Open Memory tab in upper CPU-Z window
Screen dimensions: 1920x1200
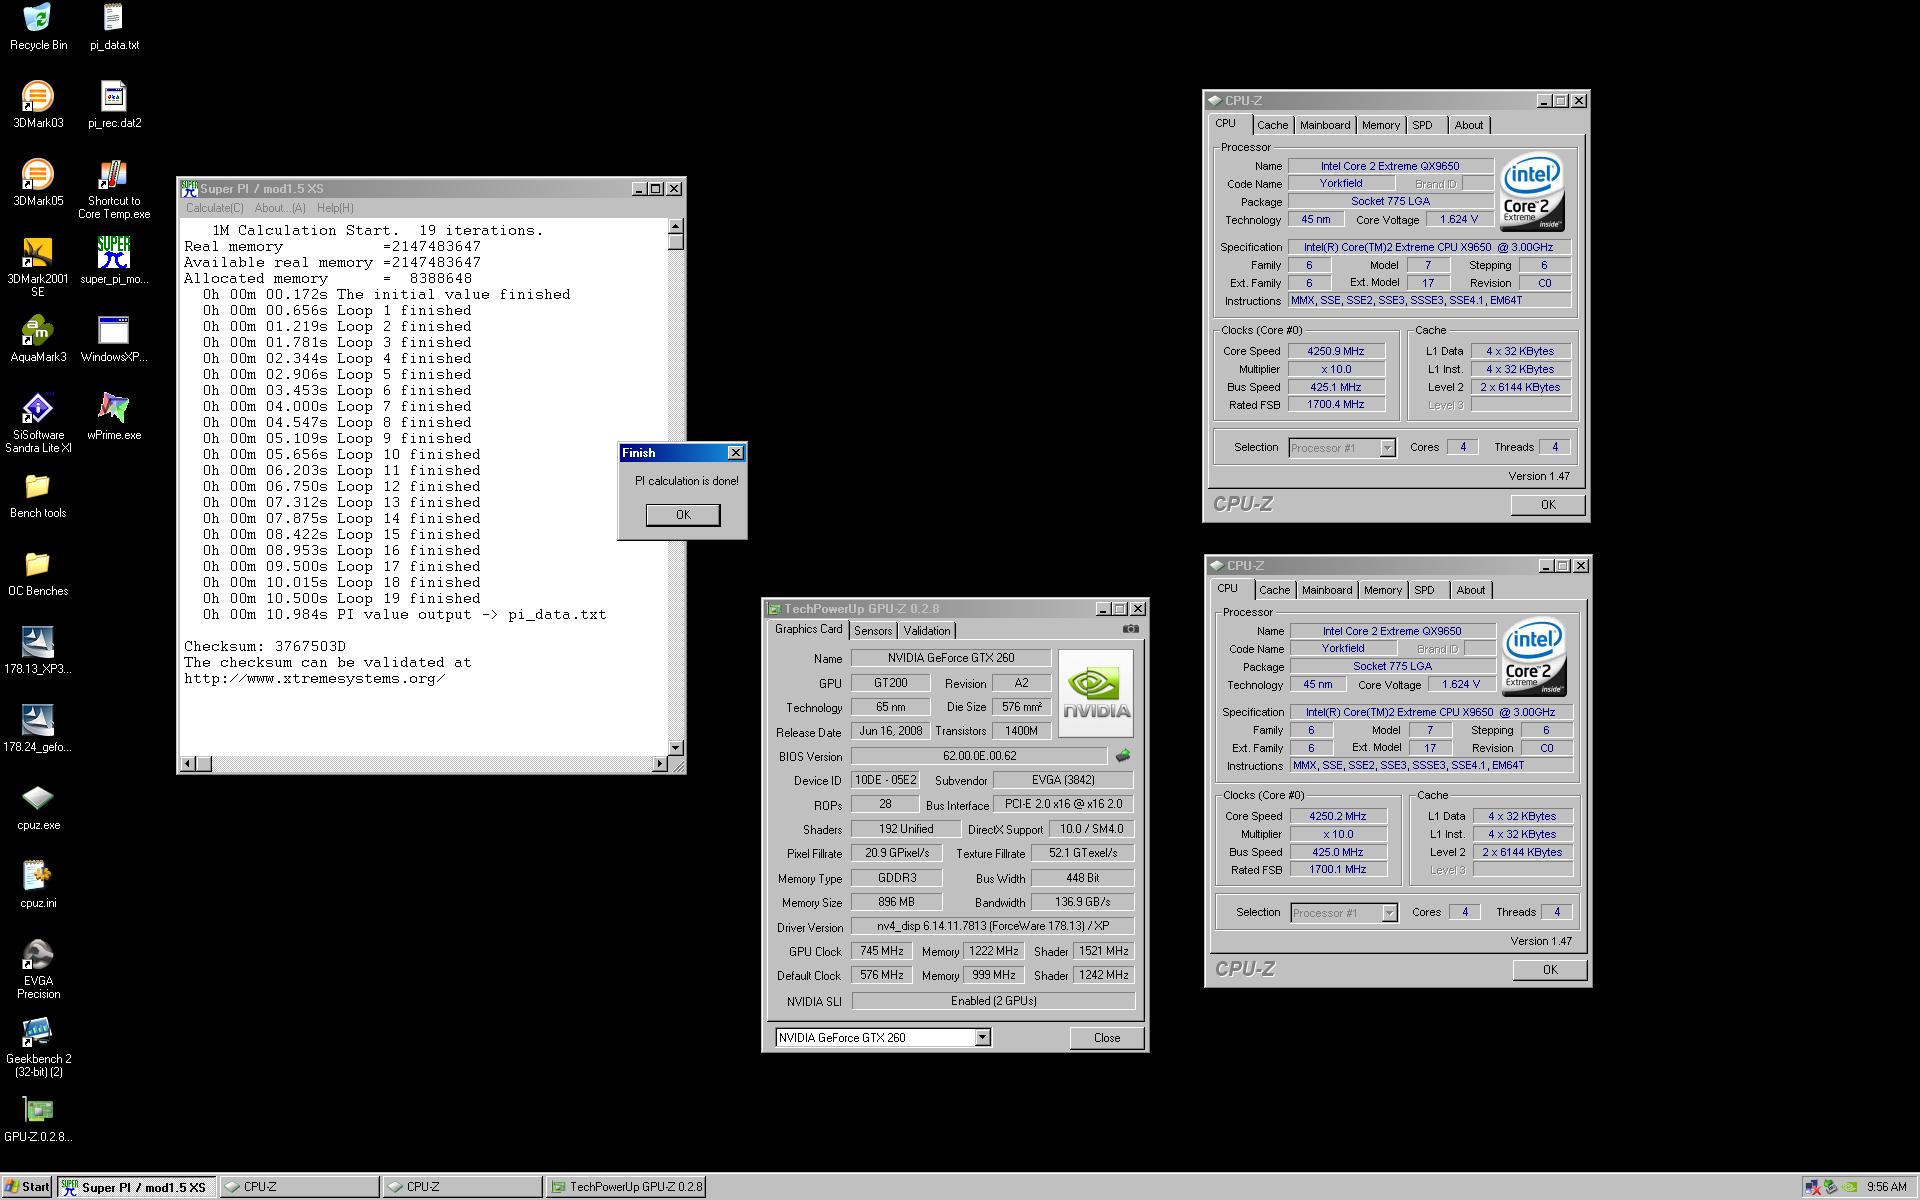[x=1380, y=125]
